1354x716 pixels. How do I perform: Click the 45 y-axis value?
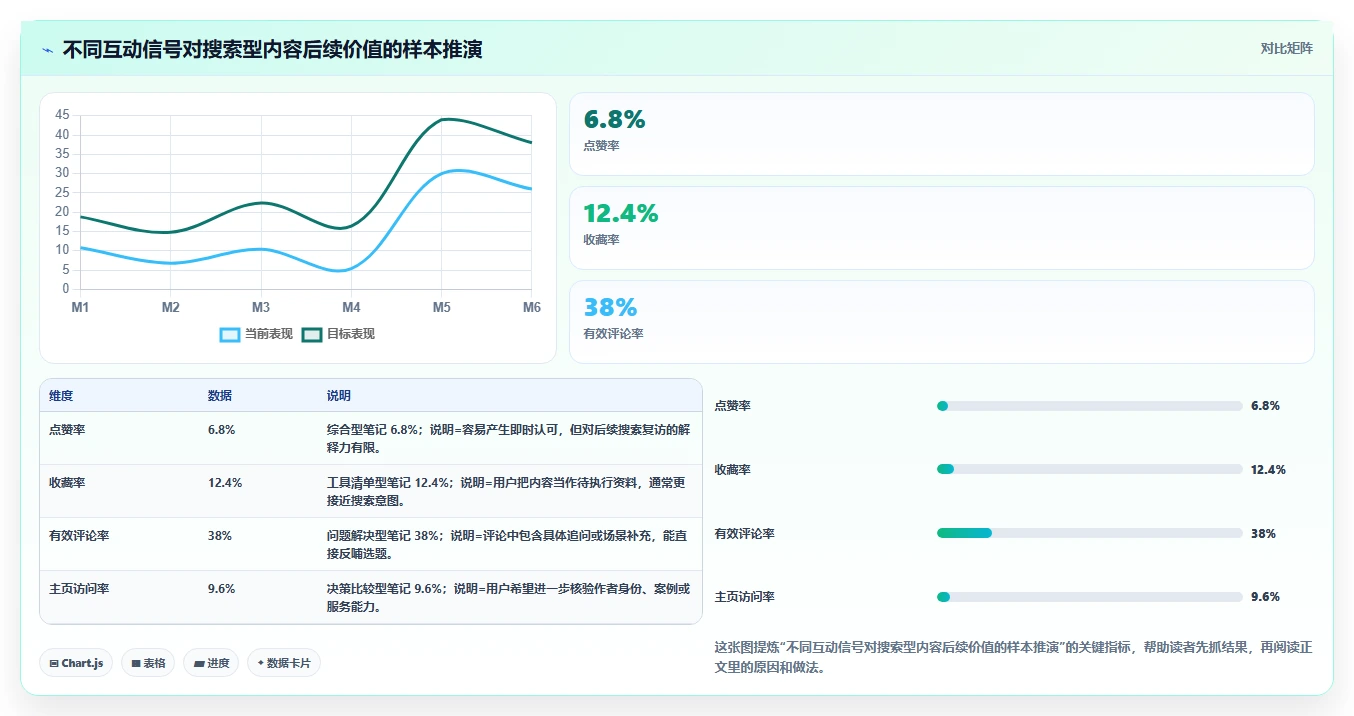click(x=62, y=115)
